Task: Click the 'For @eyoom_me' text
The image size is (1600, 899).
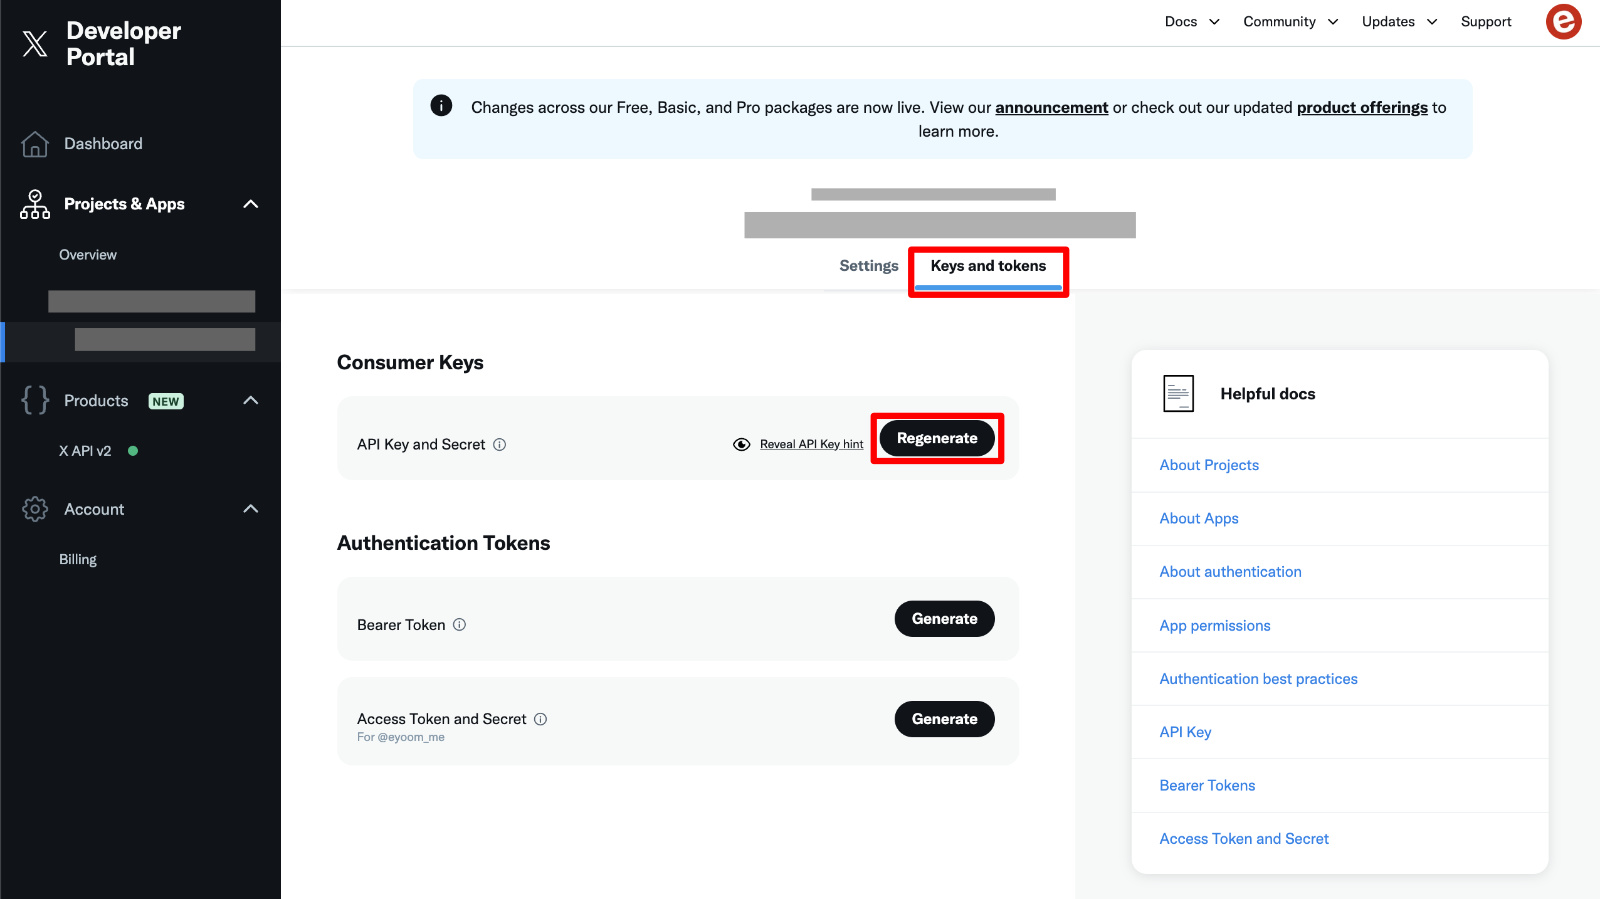Action: tap(401, 738)
